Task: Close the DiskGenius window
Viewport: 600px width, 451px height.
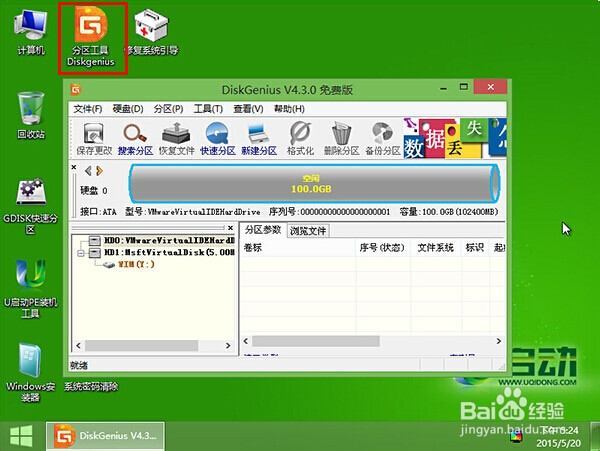Action: [491, 87]
